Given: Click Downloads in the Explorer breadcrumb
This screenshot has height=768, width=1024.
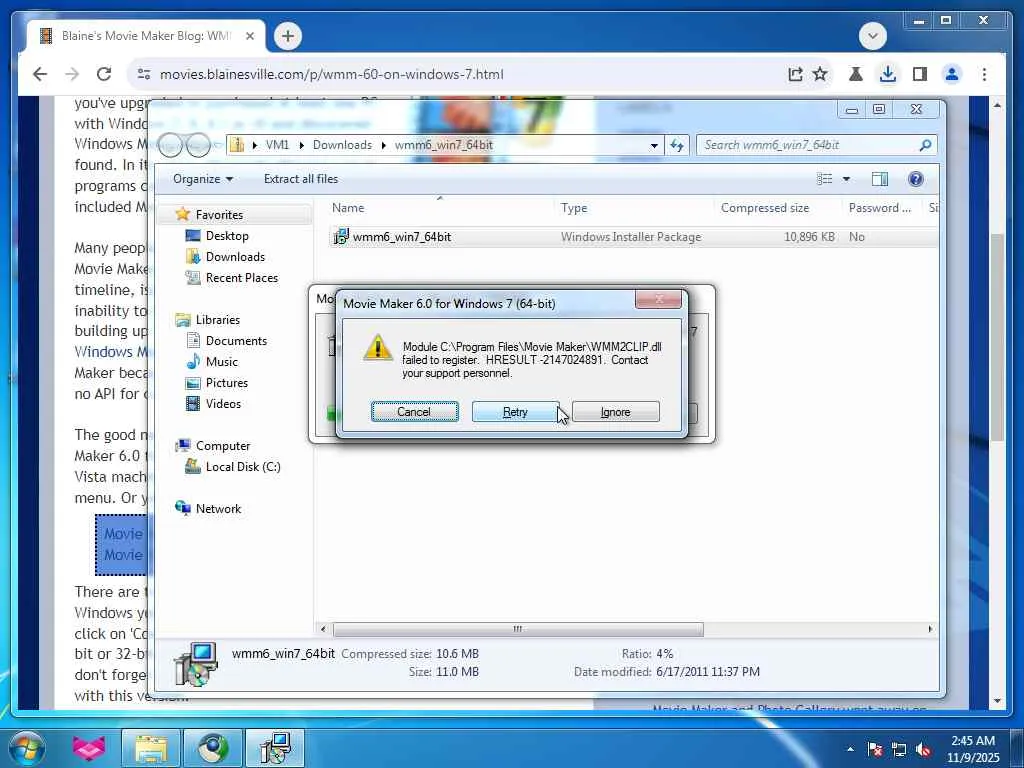Looking at the screenshot, I should click(342, 145).
